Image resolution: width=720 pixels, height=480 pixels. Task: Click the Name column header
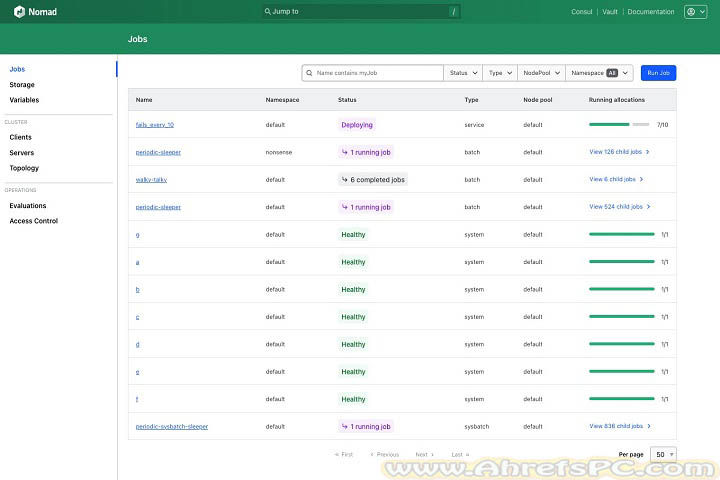(x=144, y=100)
